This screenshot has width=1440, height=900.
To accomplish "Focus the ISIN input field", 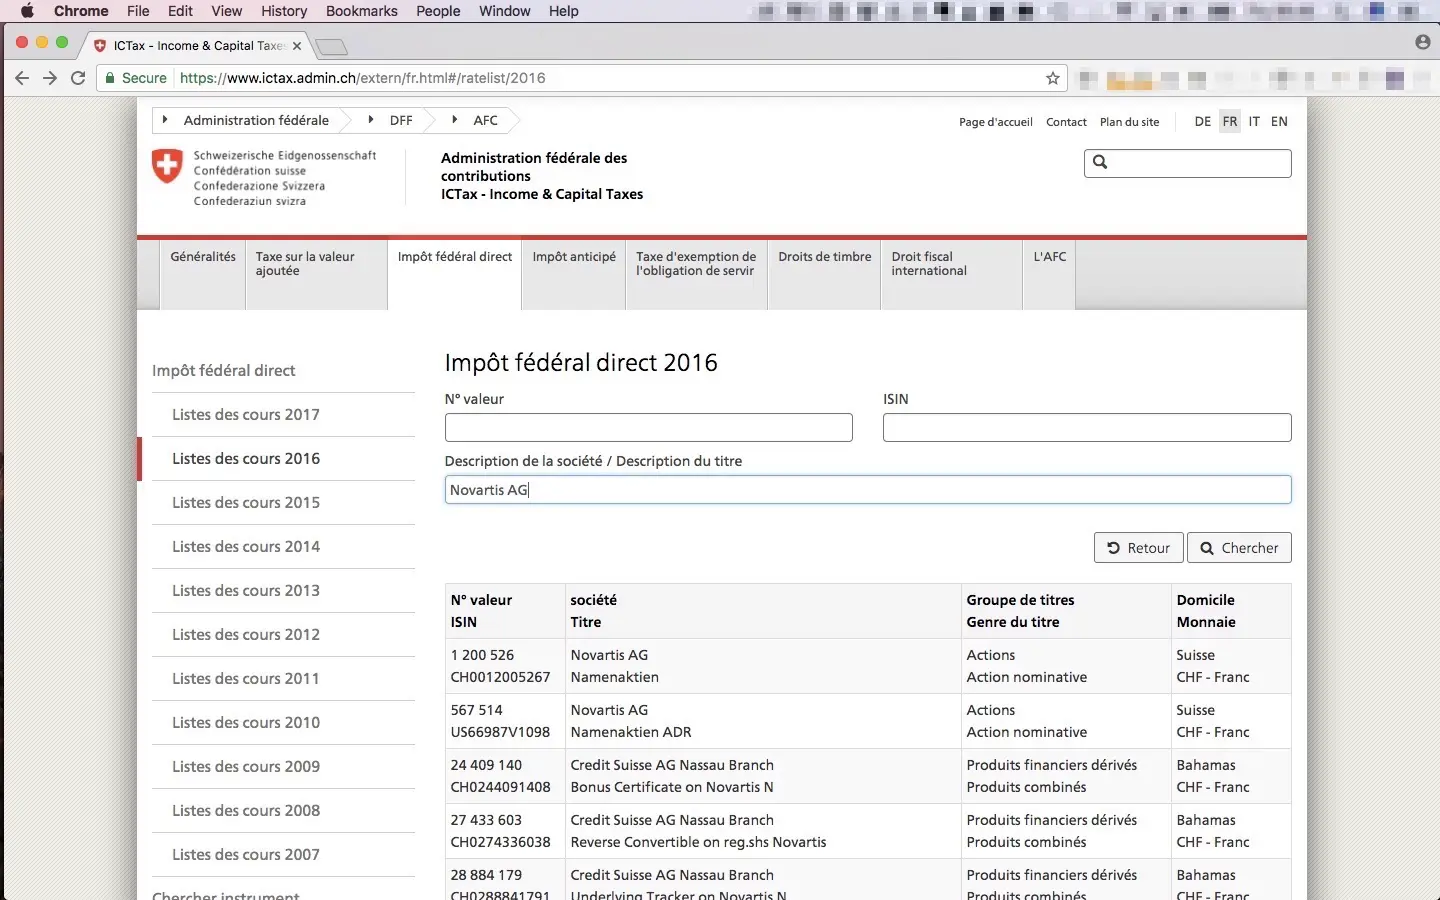I will coord(1087,427).
